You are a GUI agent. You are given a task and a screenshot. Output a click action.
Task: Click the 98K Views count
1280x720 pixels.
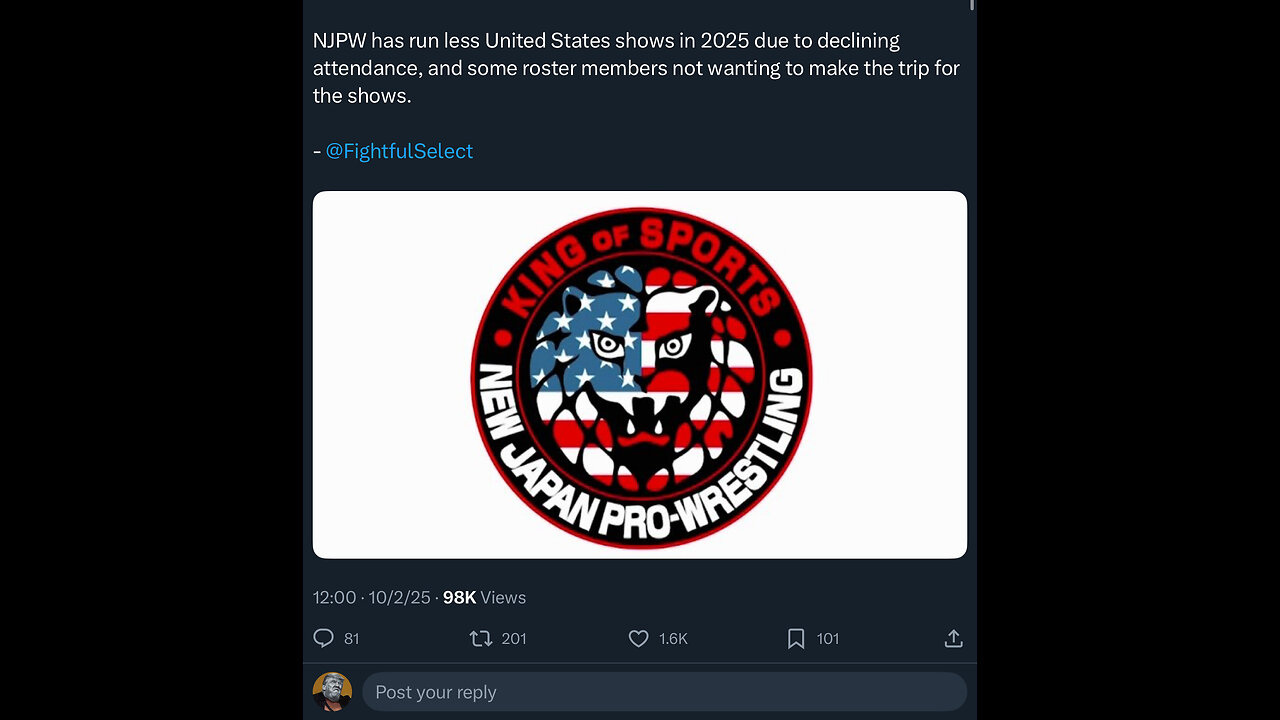(484, 597)
